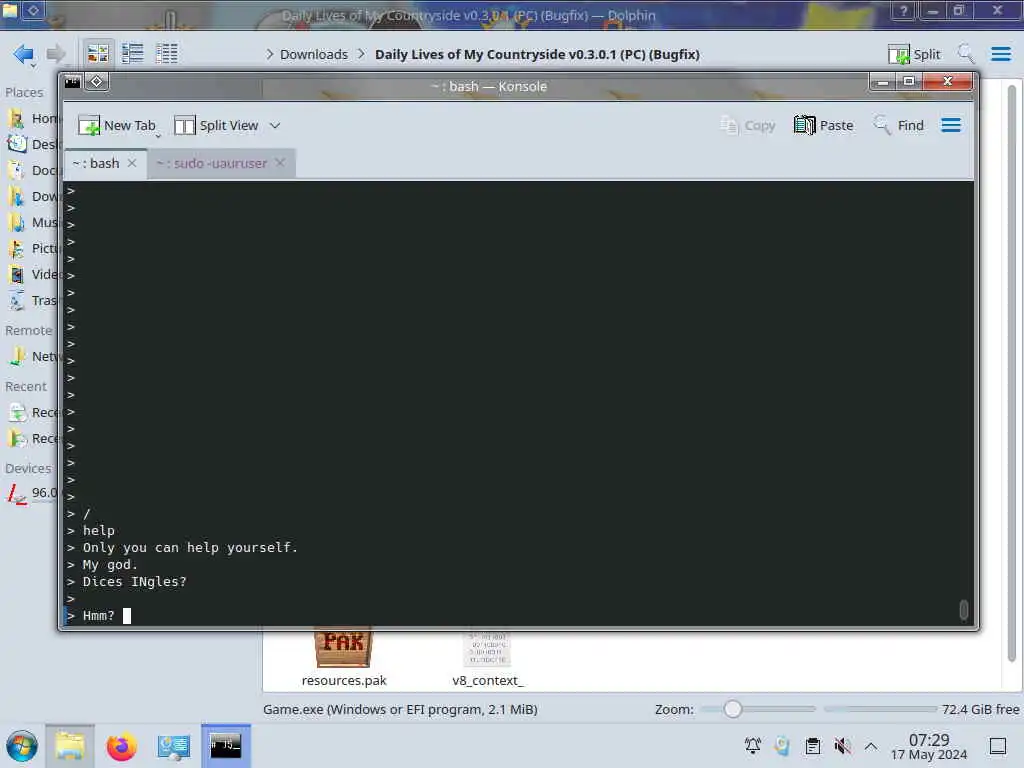Click current folder name in Dolphin breadcrumb
Screen dimensions: 1024x768
point(537,54)
